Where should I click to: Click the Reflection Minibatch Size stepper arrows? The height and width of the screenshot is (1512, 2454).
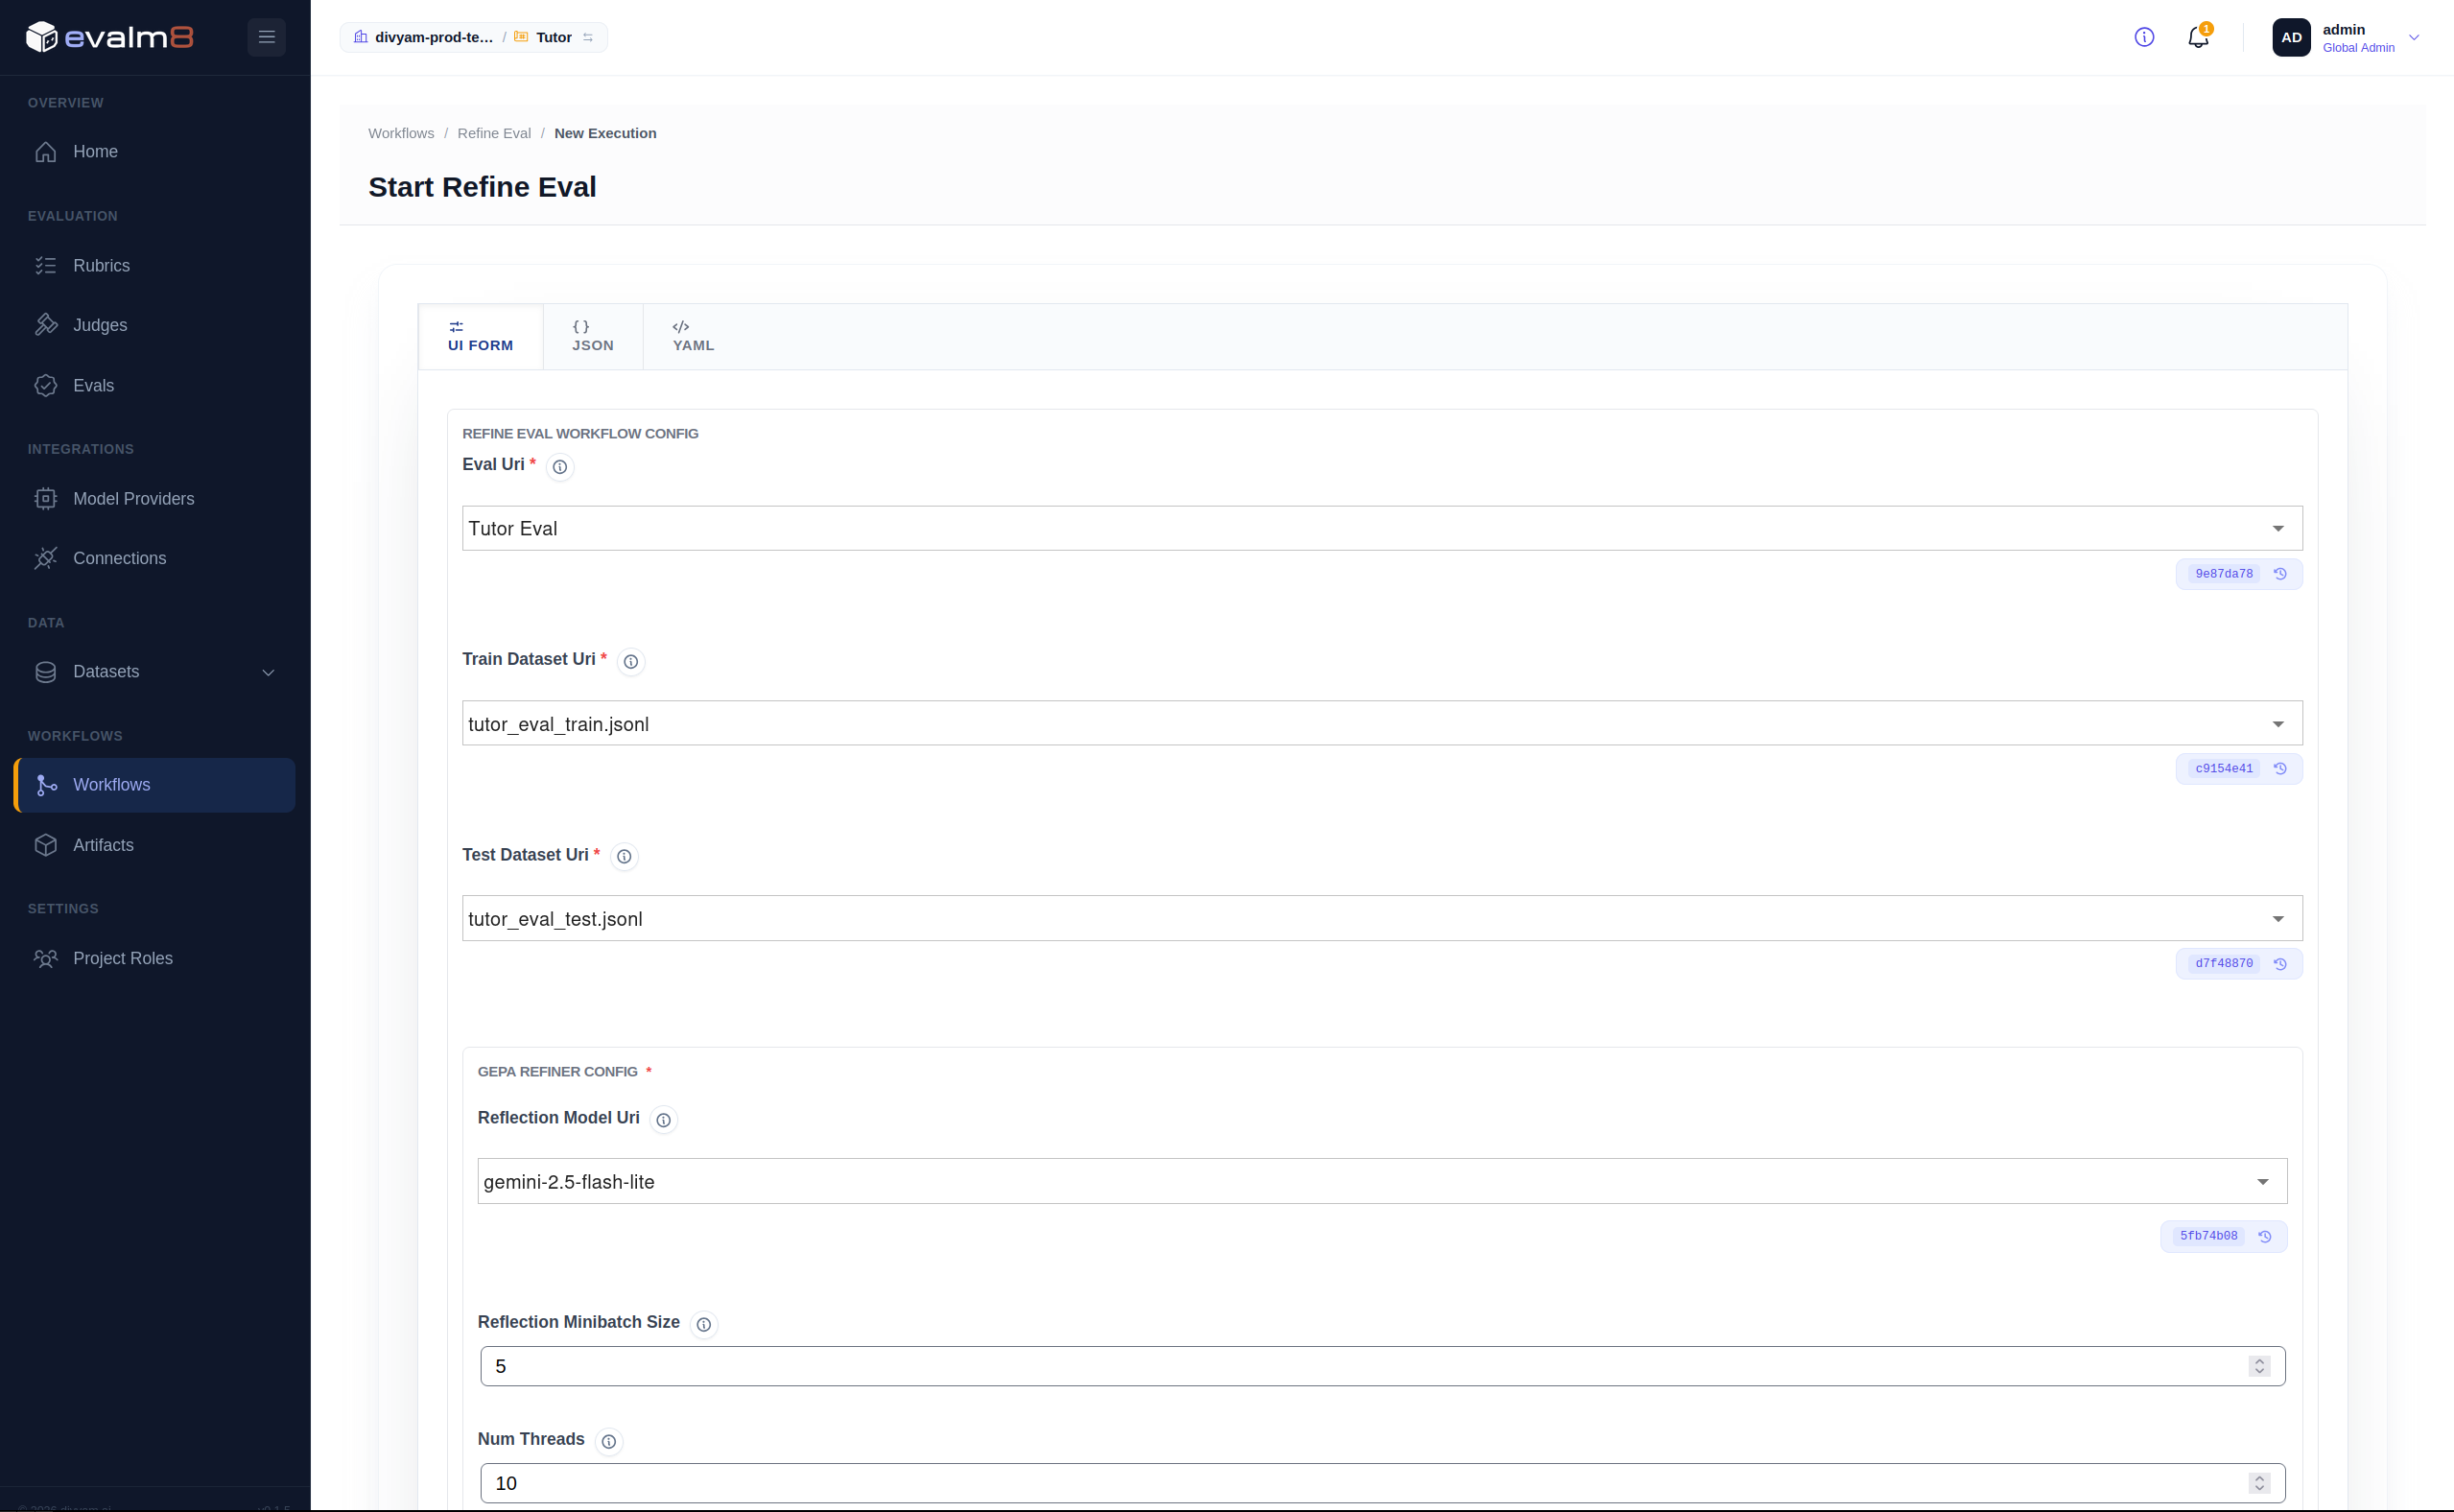click(x=2259, y=1366)
